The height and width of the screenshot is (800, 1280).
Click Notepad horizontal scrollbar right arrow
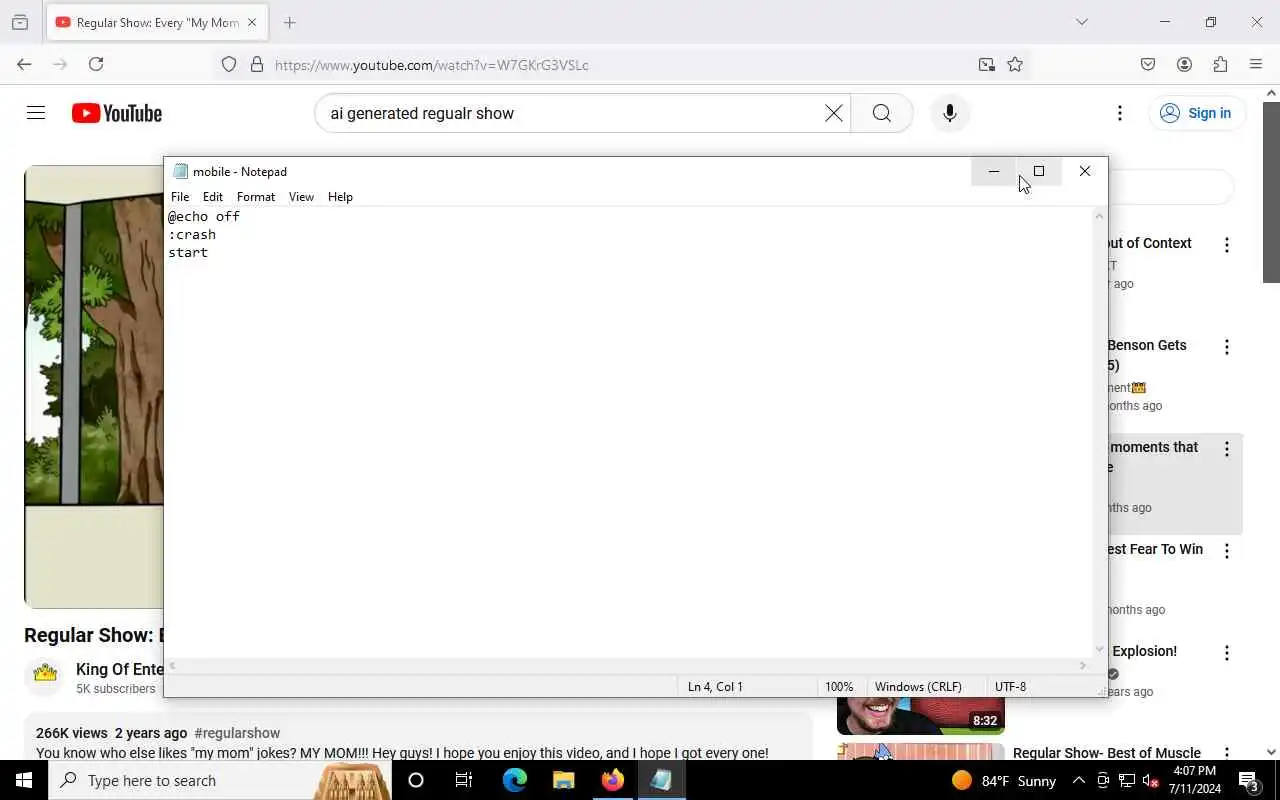tap(1083, 666)
